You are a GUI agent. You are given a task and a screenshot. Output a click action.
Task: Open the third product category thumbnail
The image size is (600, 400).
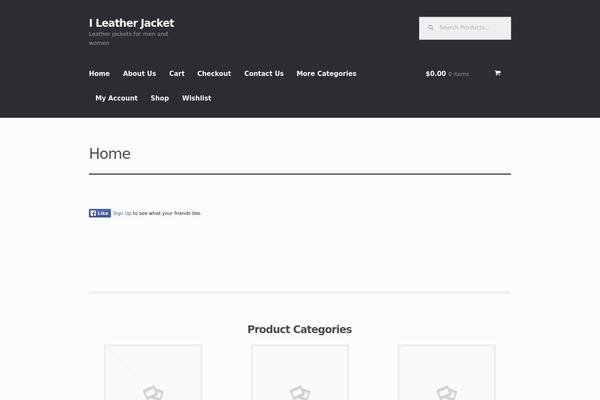pyautogui.click(x=447, y=372)
